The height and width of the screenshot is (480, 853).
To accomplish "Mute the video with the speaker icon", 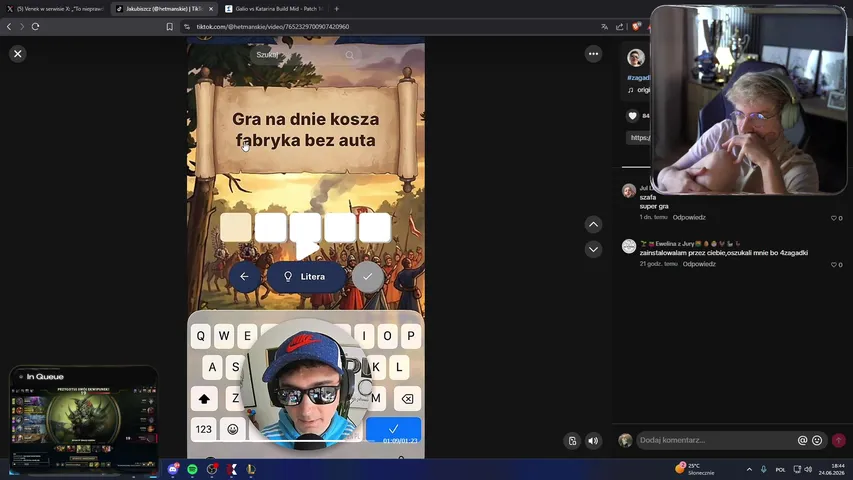I will click(594, 441).
